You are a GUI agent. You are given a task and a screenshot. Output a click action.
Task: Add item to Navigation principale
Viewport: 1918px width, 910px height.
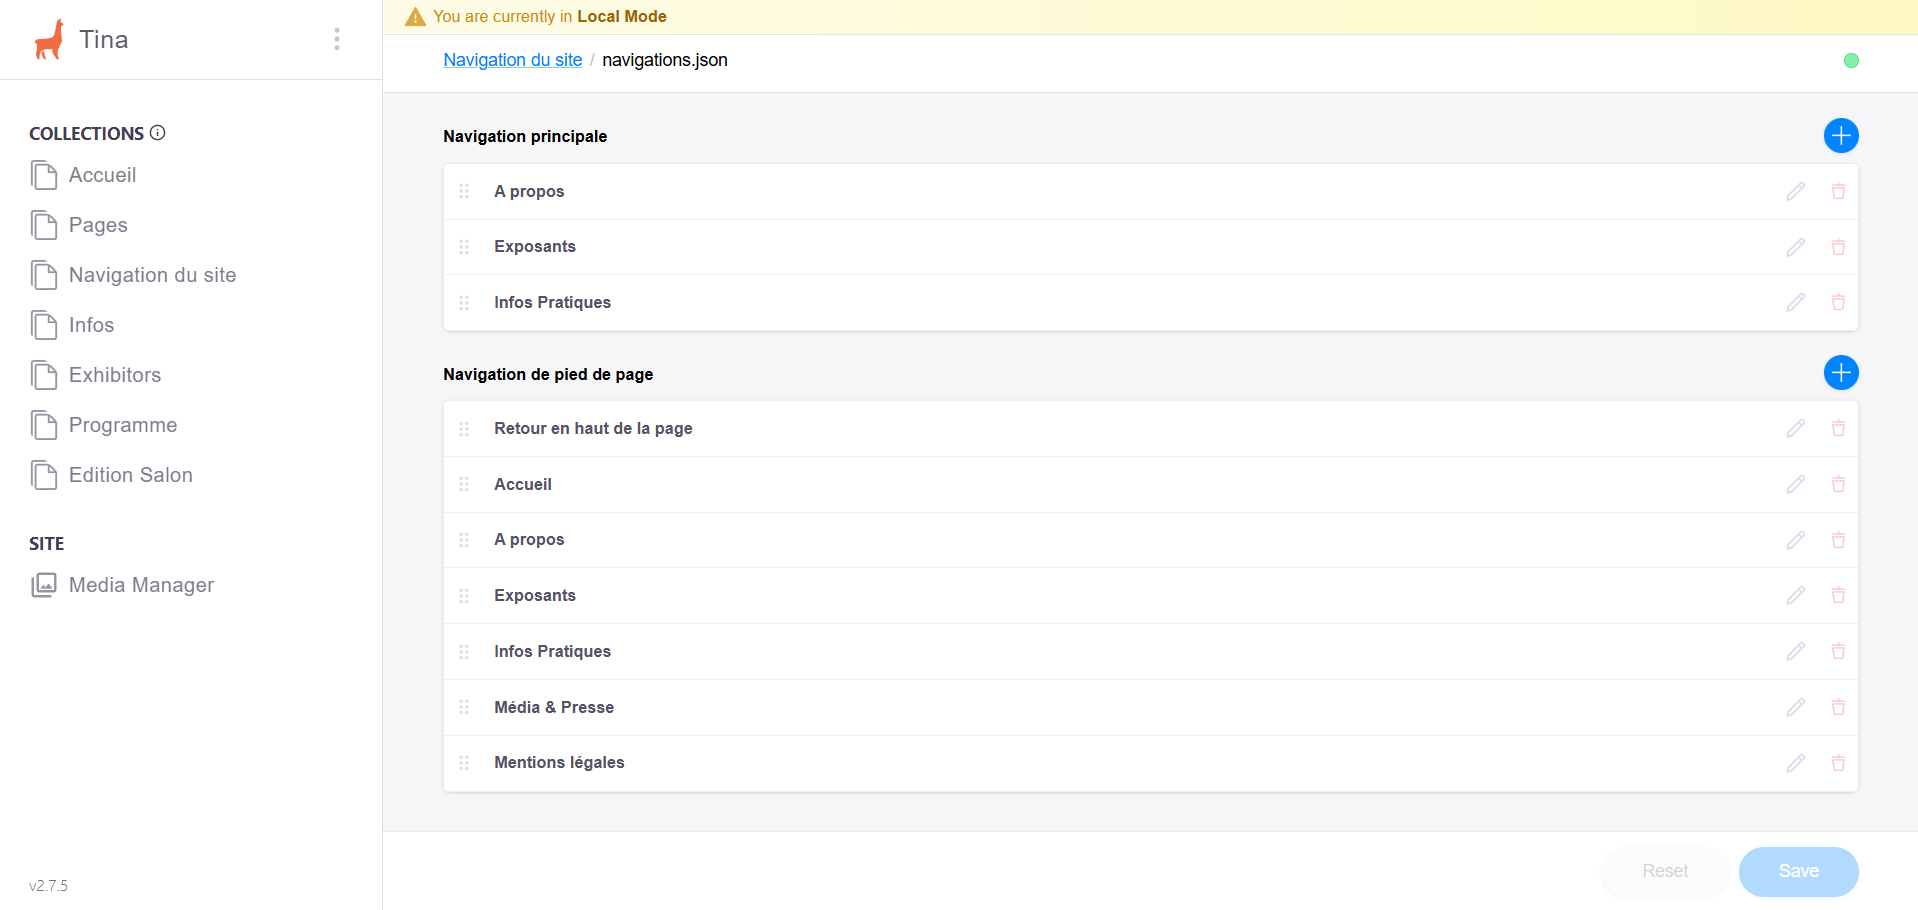tap(1840, 135)
